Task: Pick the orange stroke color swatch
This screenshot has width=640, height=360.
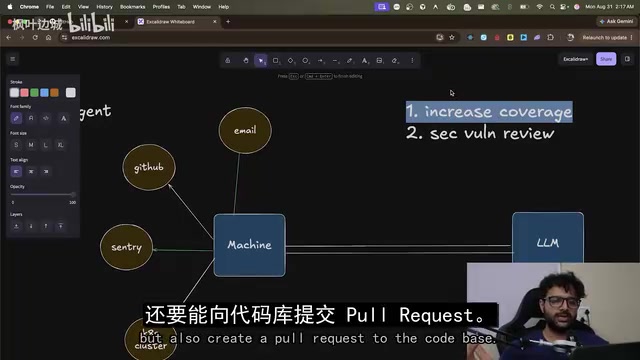Action: click(54, 93)
